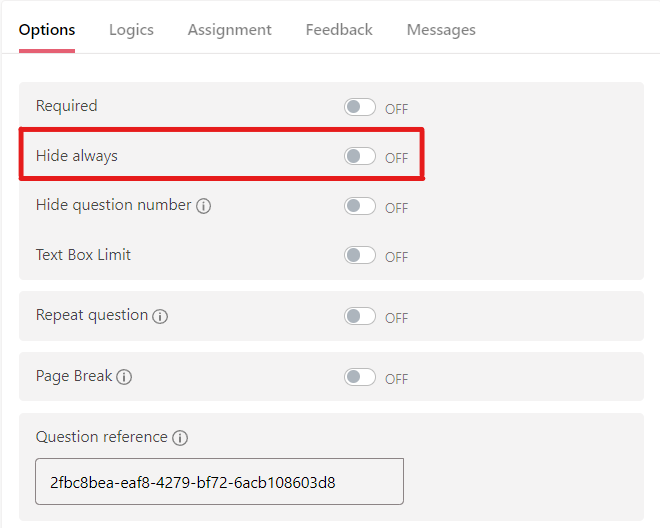Turn on the Hide always switch
The height and width of the screenshot is (528, 660).
point(360,156)
